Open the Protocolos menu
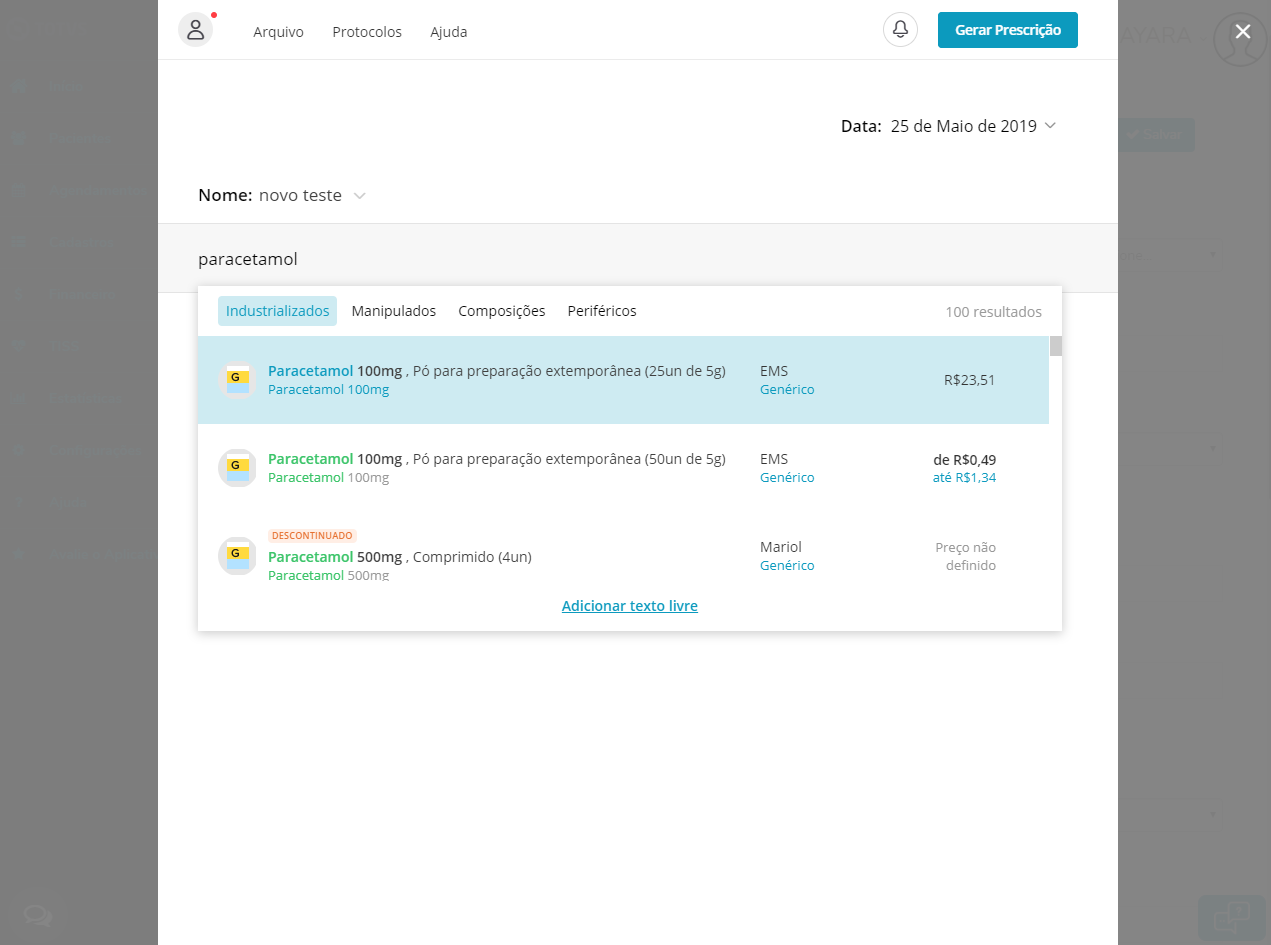This screenshot has width=1271, height=945. (367, 32)
